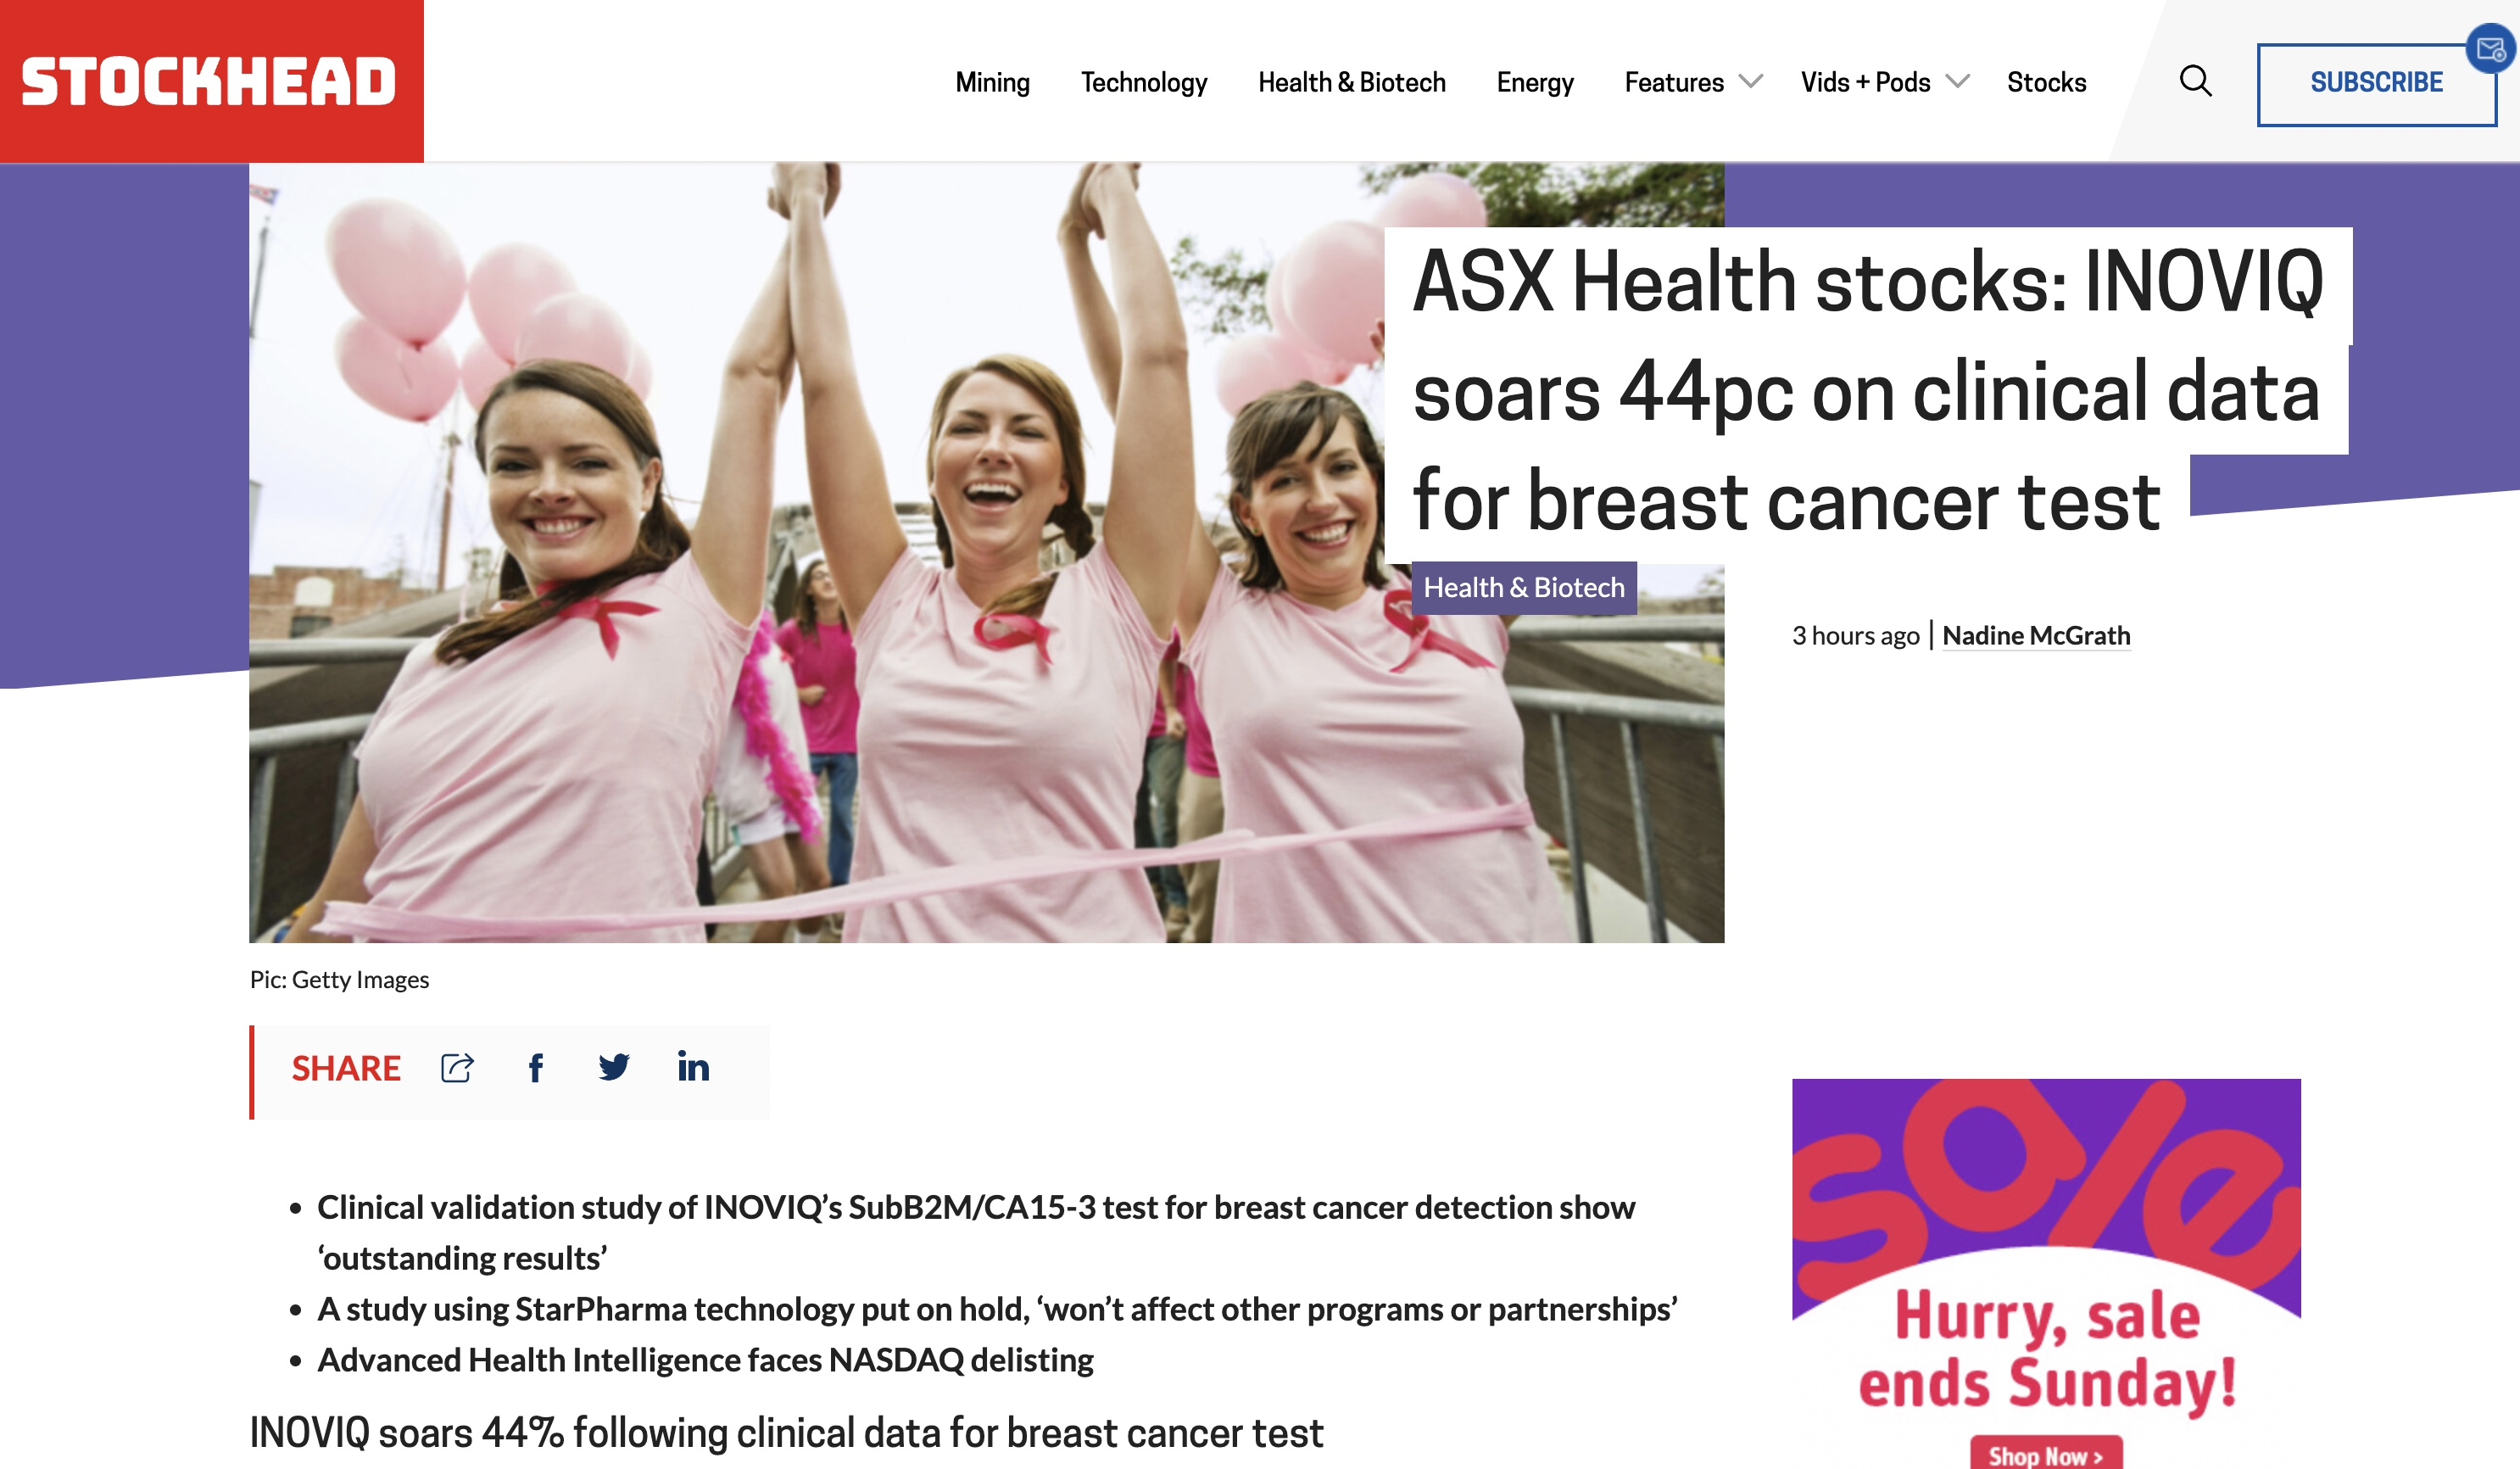Open the newsletter envelope icon badge
Viewport: 2520px width, 1469px height.
2491,48
